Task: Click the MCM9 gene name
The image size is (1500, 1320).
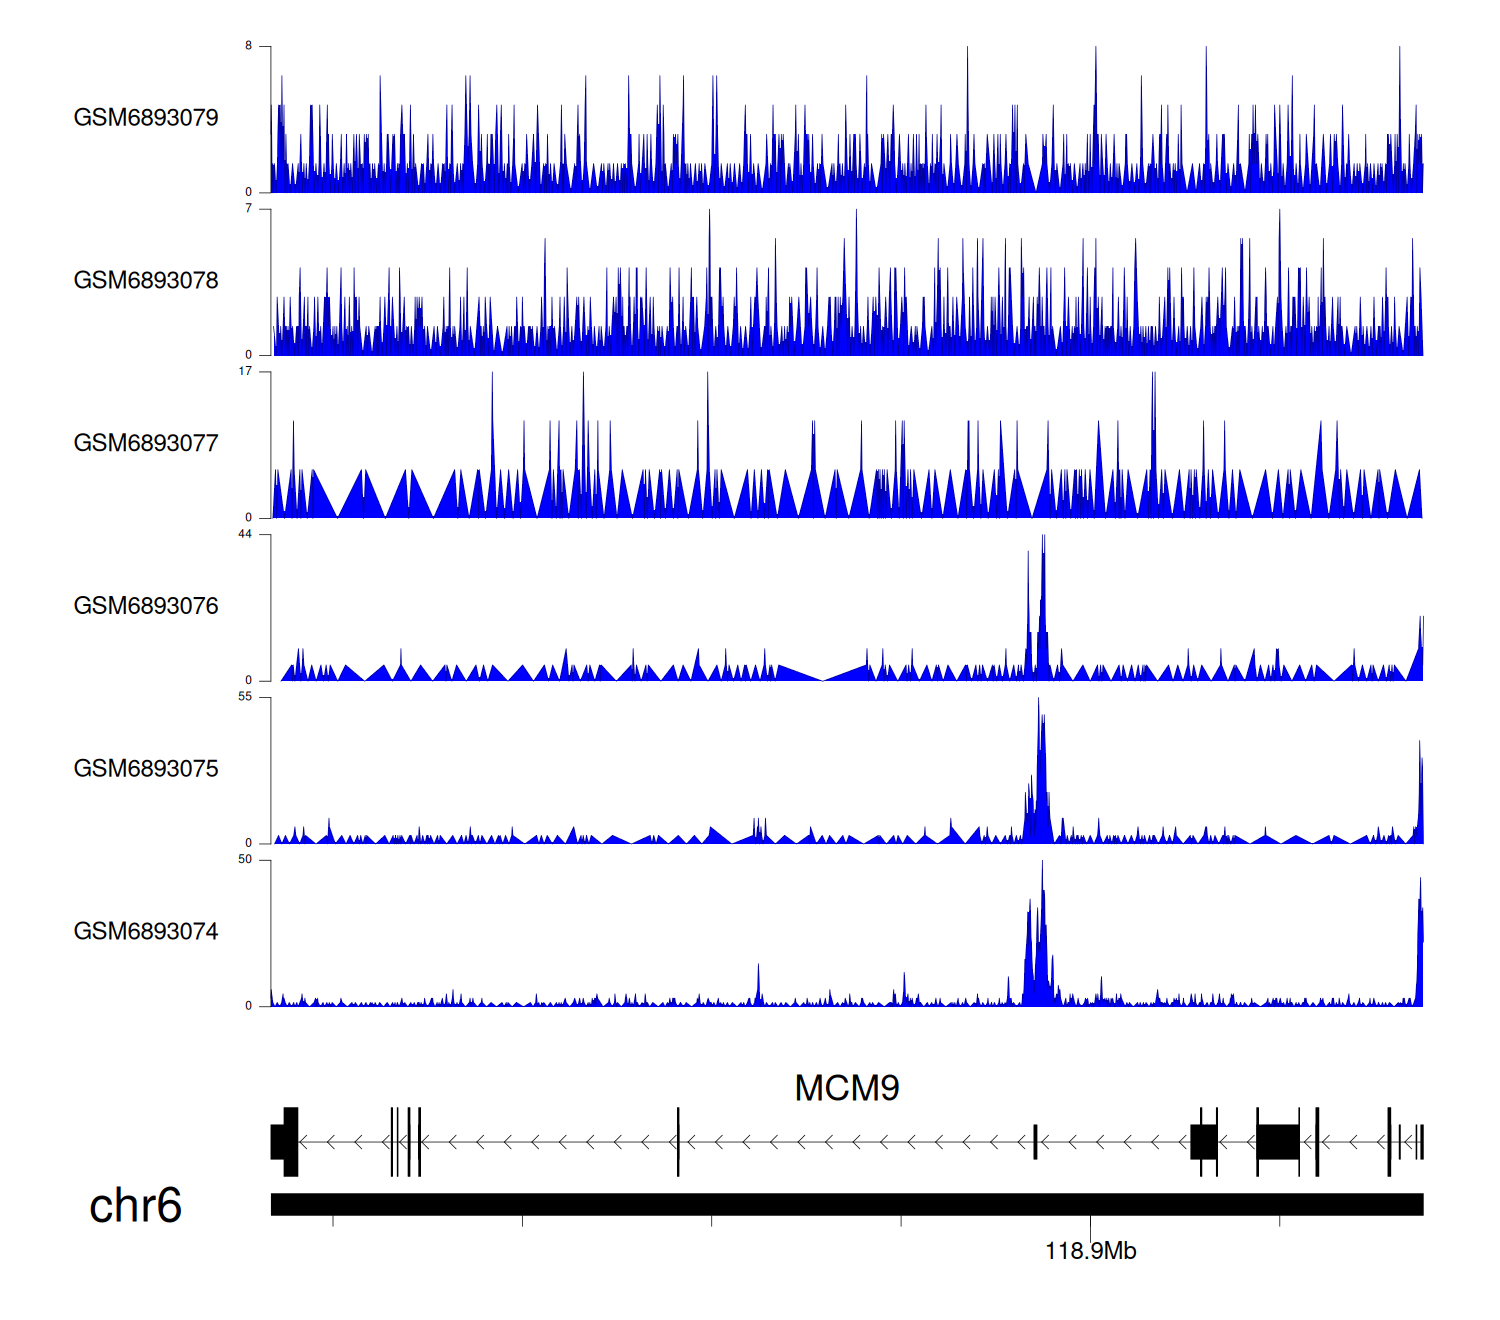Action: (846, 1088)
